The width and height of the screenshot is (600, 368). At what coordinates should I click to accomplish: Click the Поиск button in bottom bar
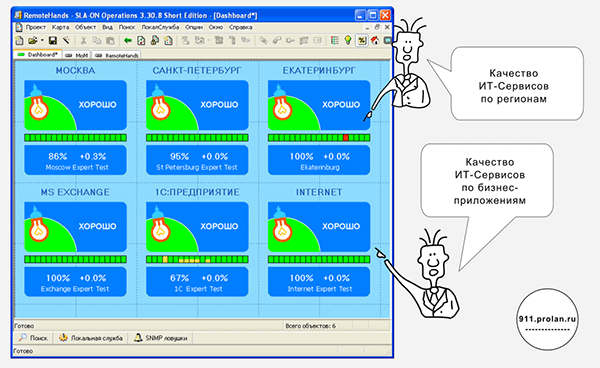coord(33,338)
